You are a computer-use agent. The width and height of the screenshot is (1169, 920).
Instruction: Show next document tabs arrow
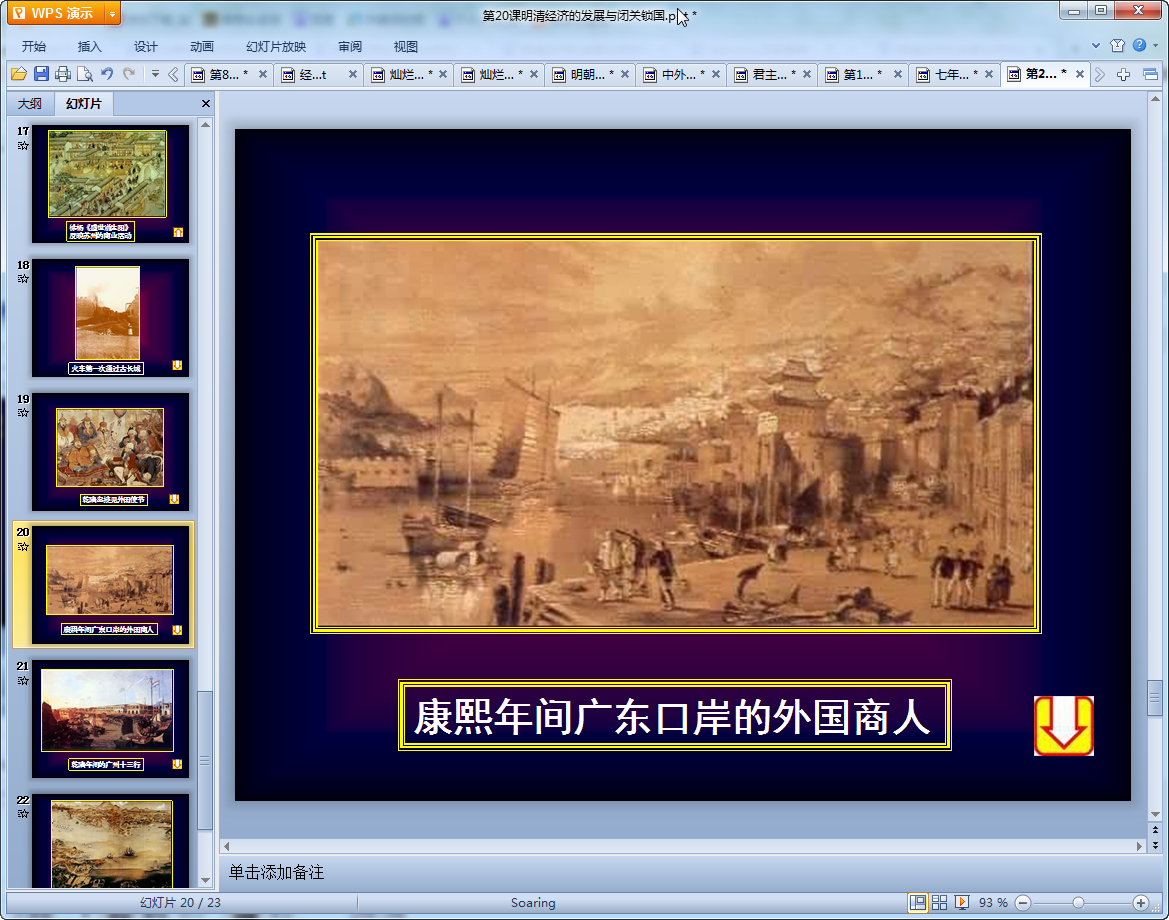point(1100,74)
